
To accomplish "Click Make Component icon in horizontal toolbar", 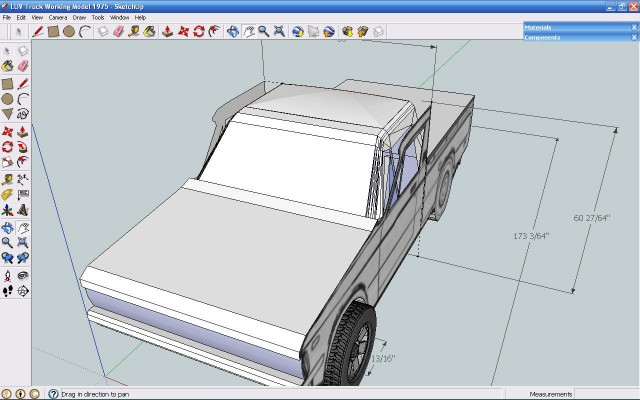I will 103,31.
